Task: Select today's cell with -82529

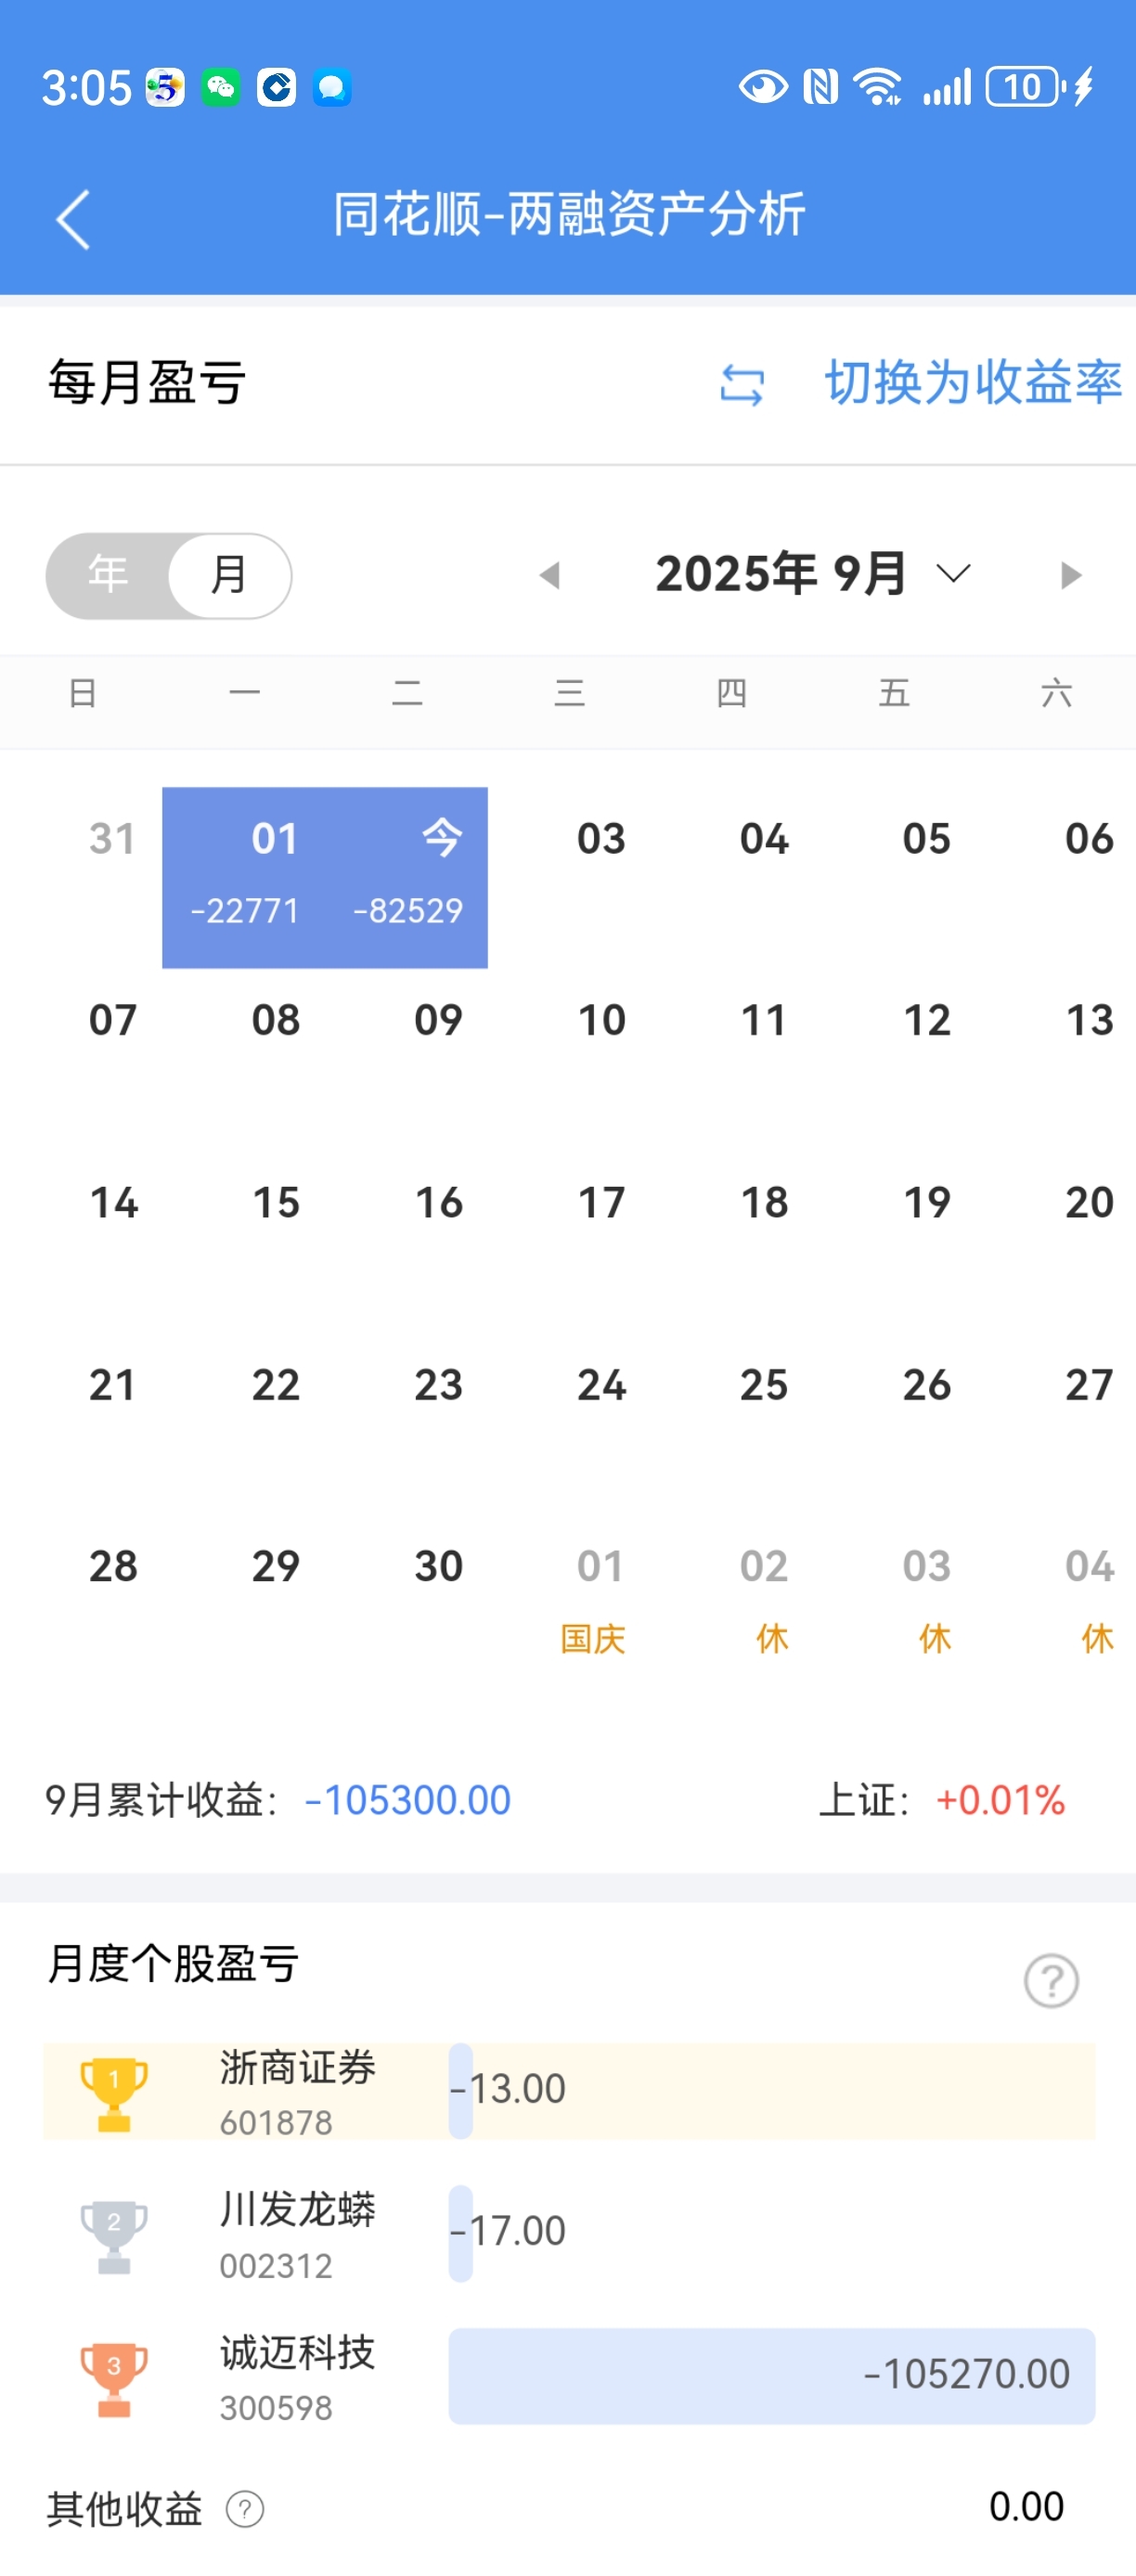Action: click(x=407, y=877)
